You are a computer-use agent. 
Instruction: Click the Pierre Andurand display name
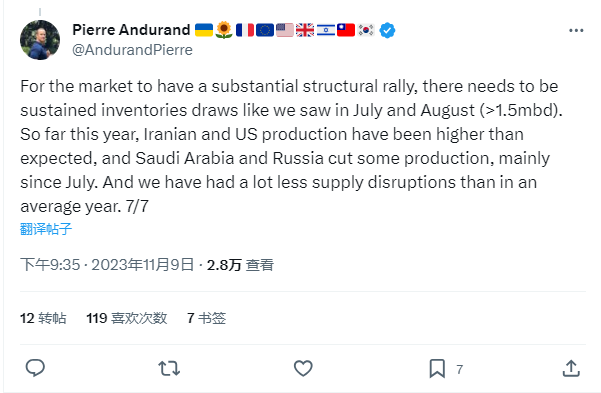[131, 30]
